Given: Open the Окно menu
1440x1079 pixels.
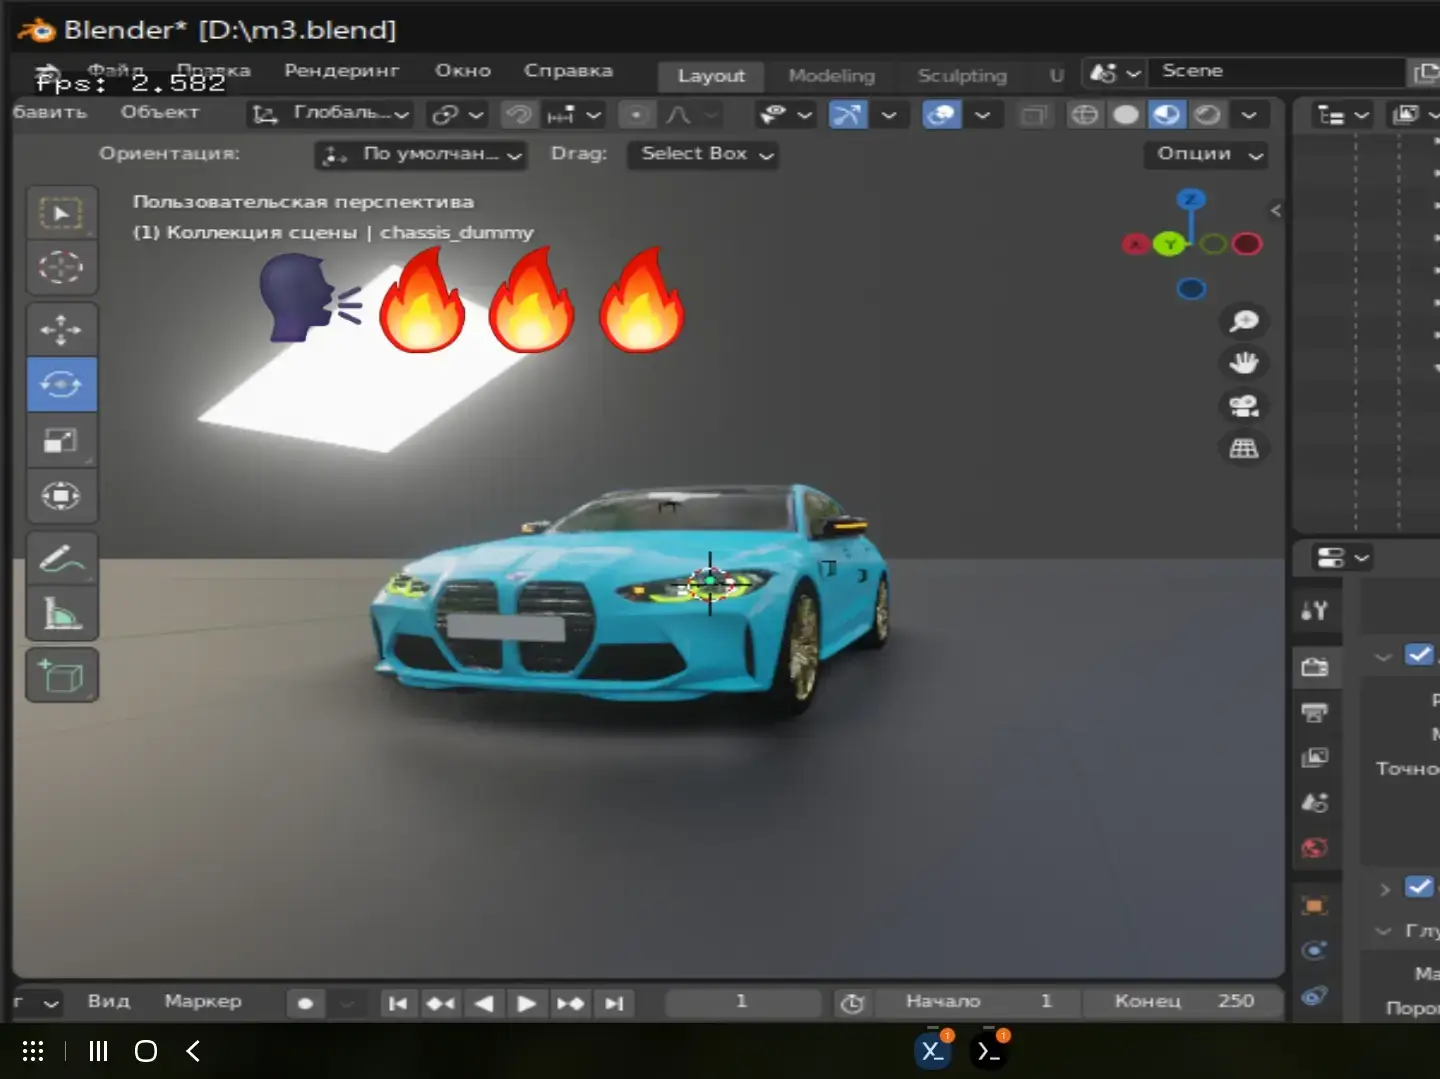Looking at the screenshot, I should pyautogui.click(x=463, y=71).
